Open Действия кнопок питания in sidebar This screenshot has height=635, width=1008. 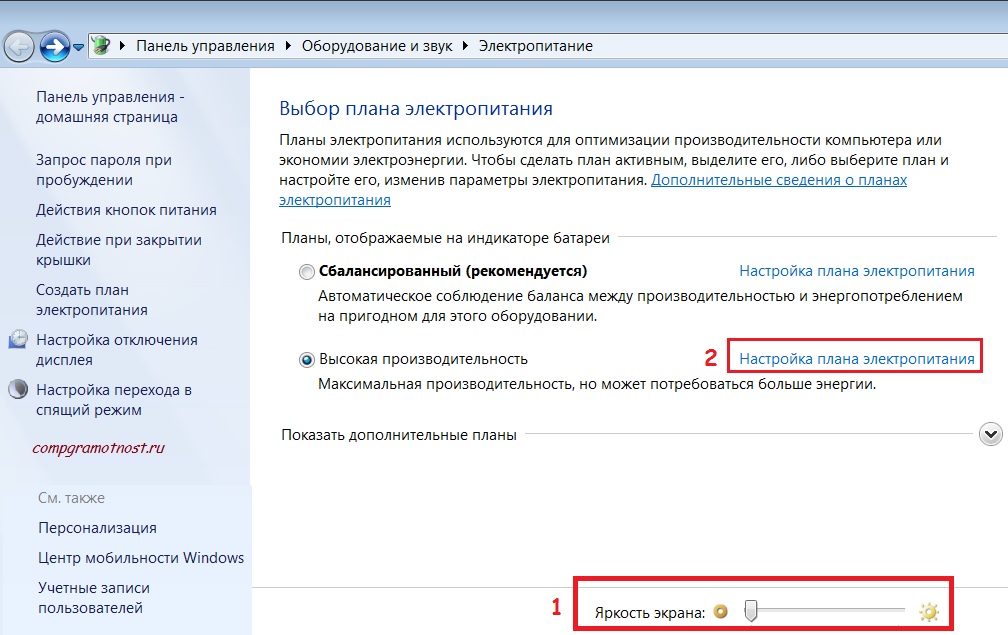tap(126, 210)
